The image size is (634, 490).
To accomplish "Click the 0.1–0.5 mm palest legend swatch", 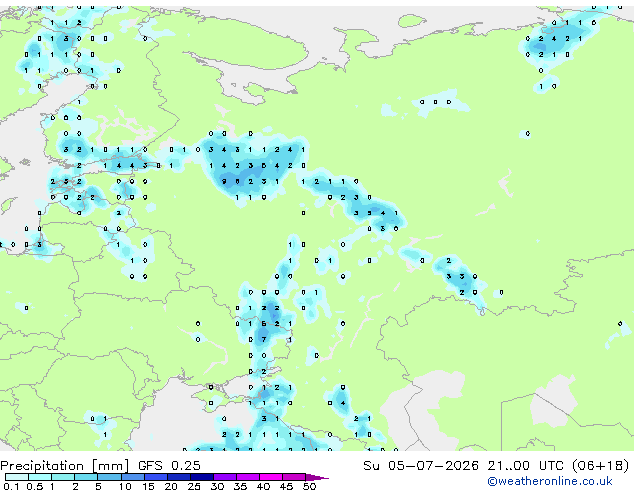I will click(x=17, y=477).
